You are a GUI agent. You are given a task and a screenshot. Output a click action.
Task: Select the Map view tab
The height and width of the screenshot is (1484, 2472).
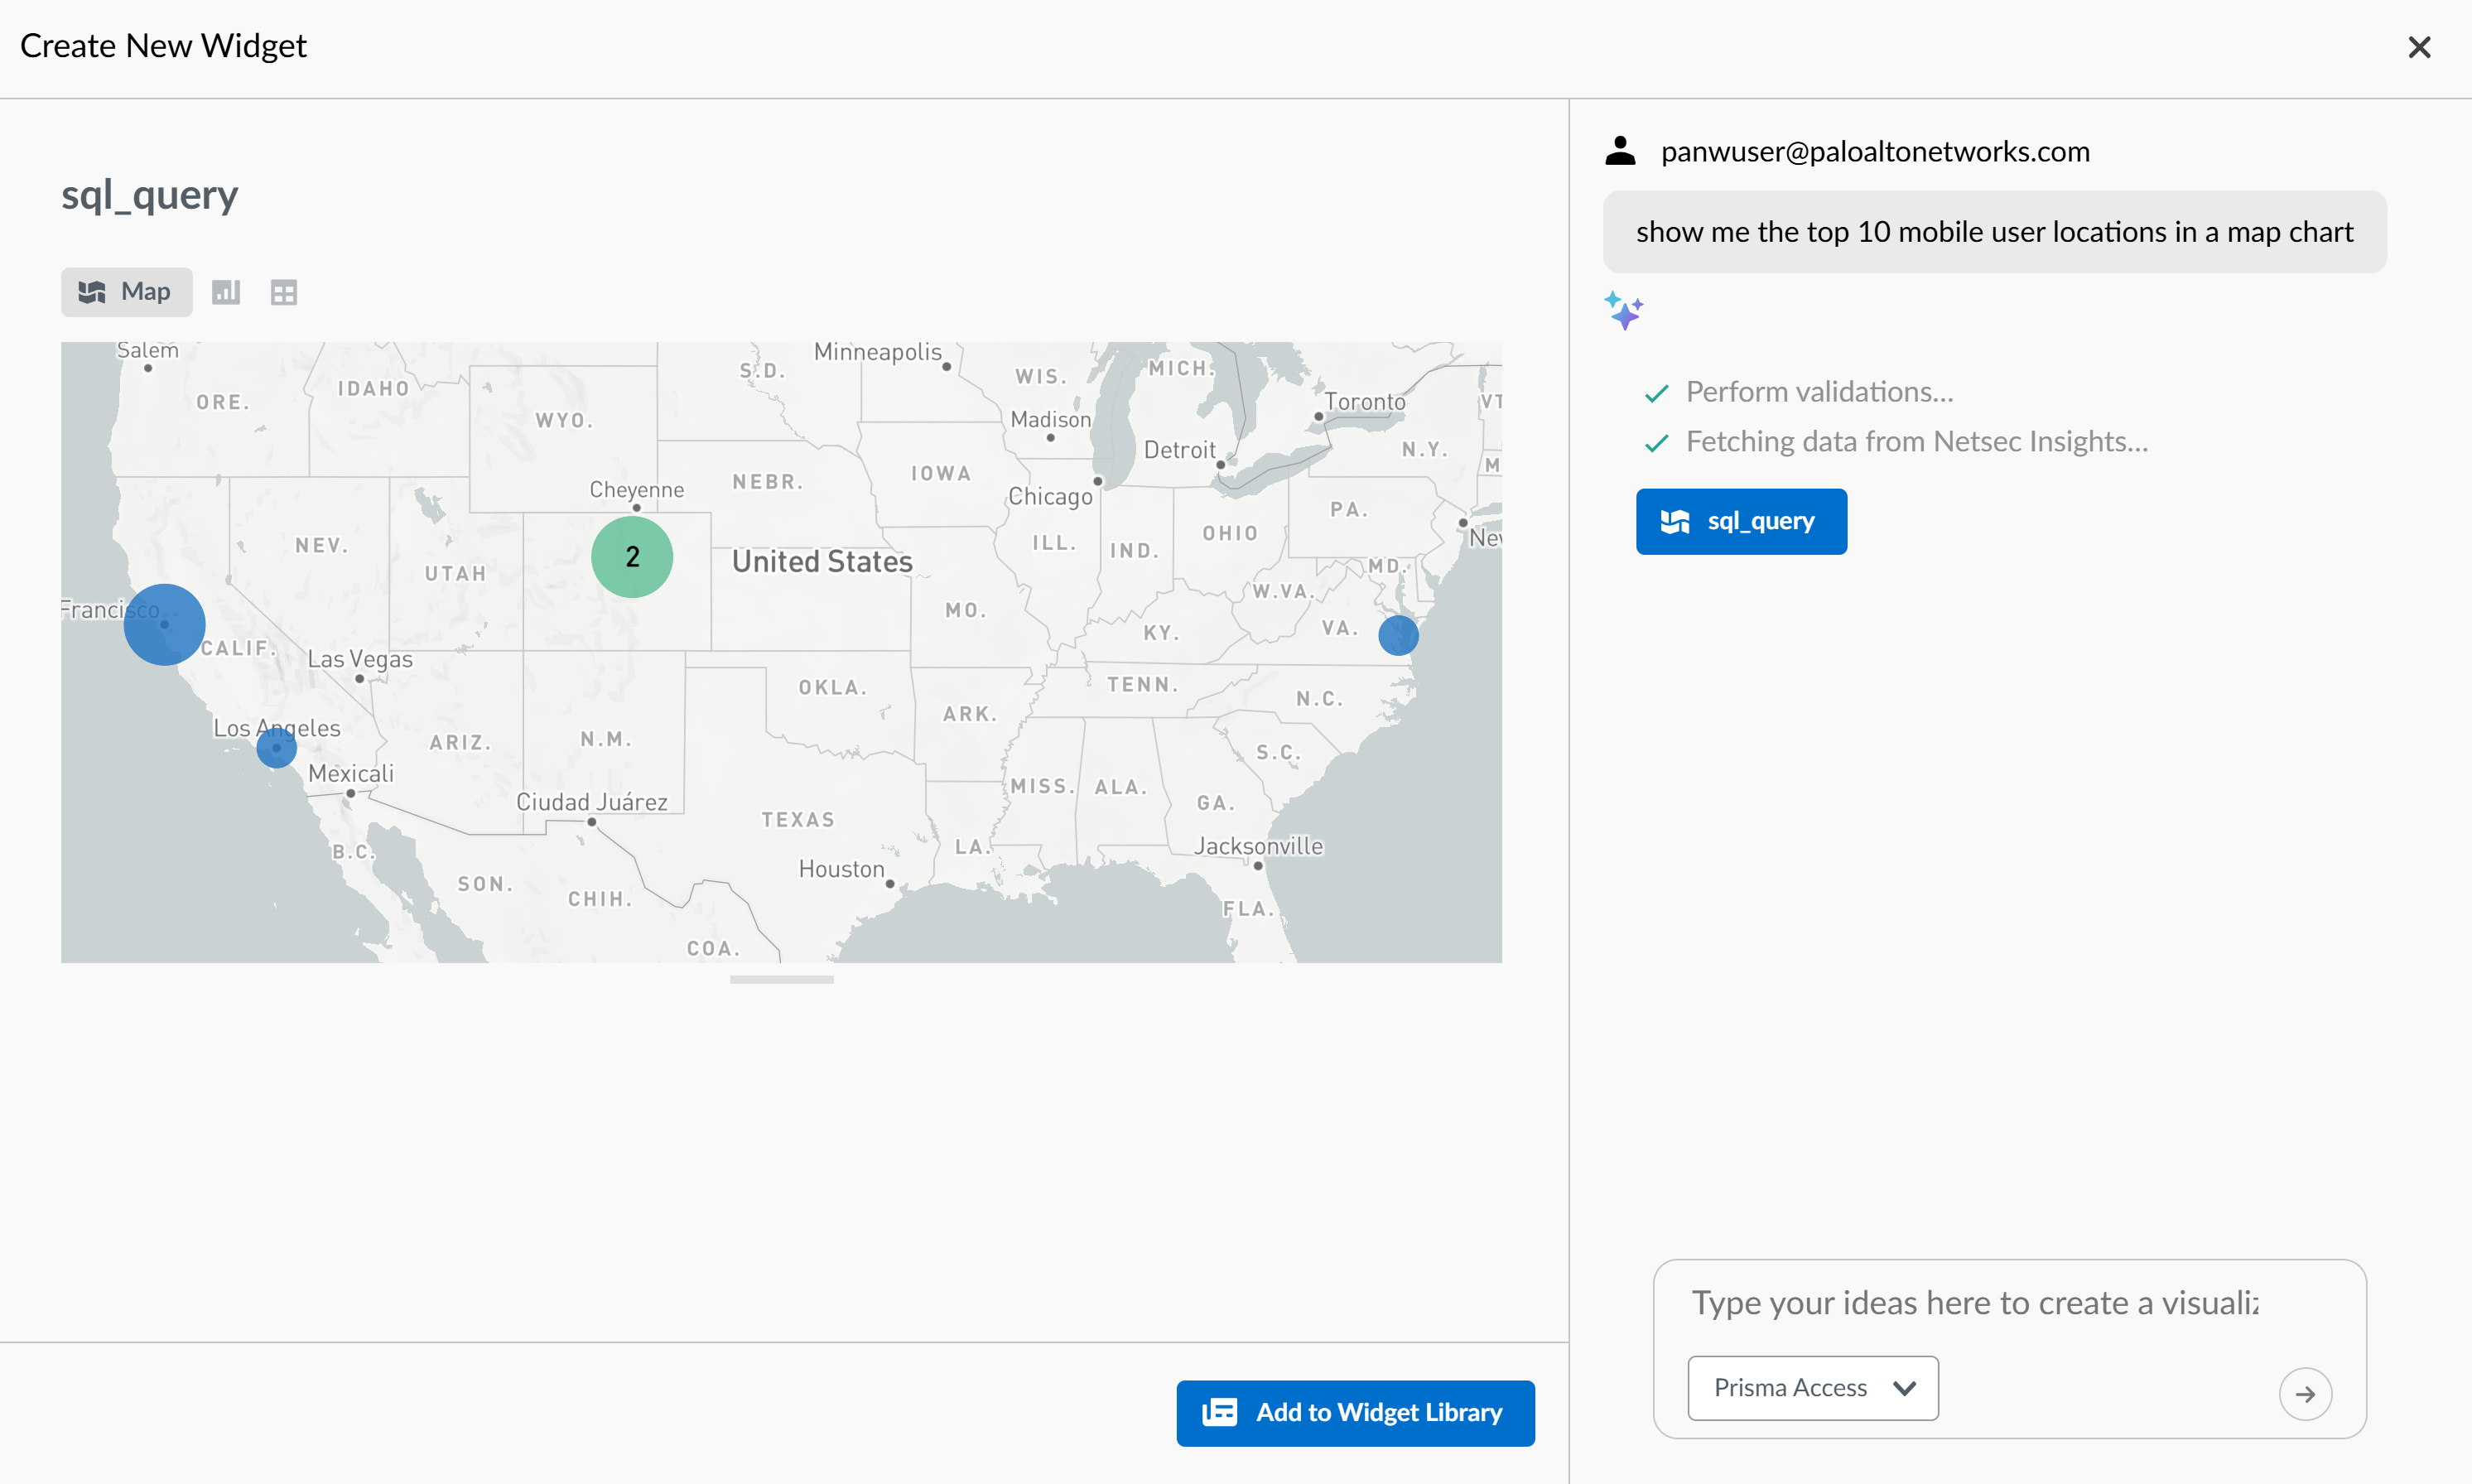pos(127,292)
